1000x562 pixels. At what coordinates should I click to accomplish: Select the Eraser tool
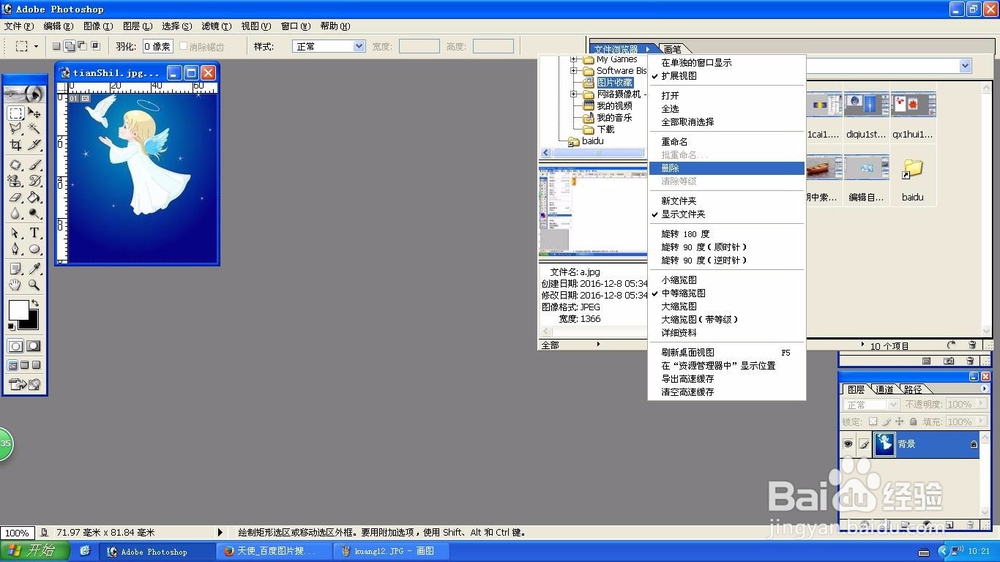point(16,197)
